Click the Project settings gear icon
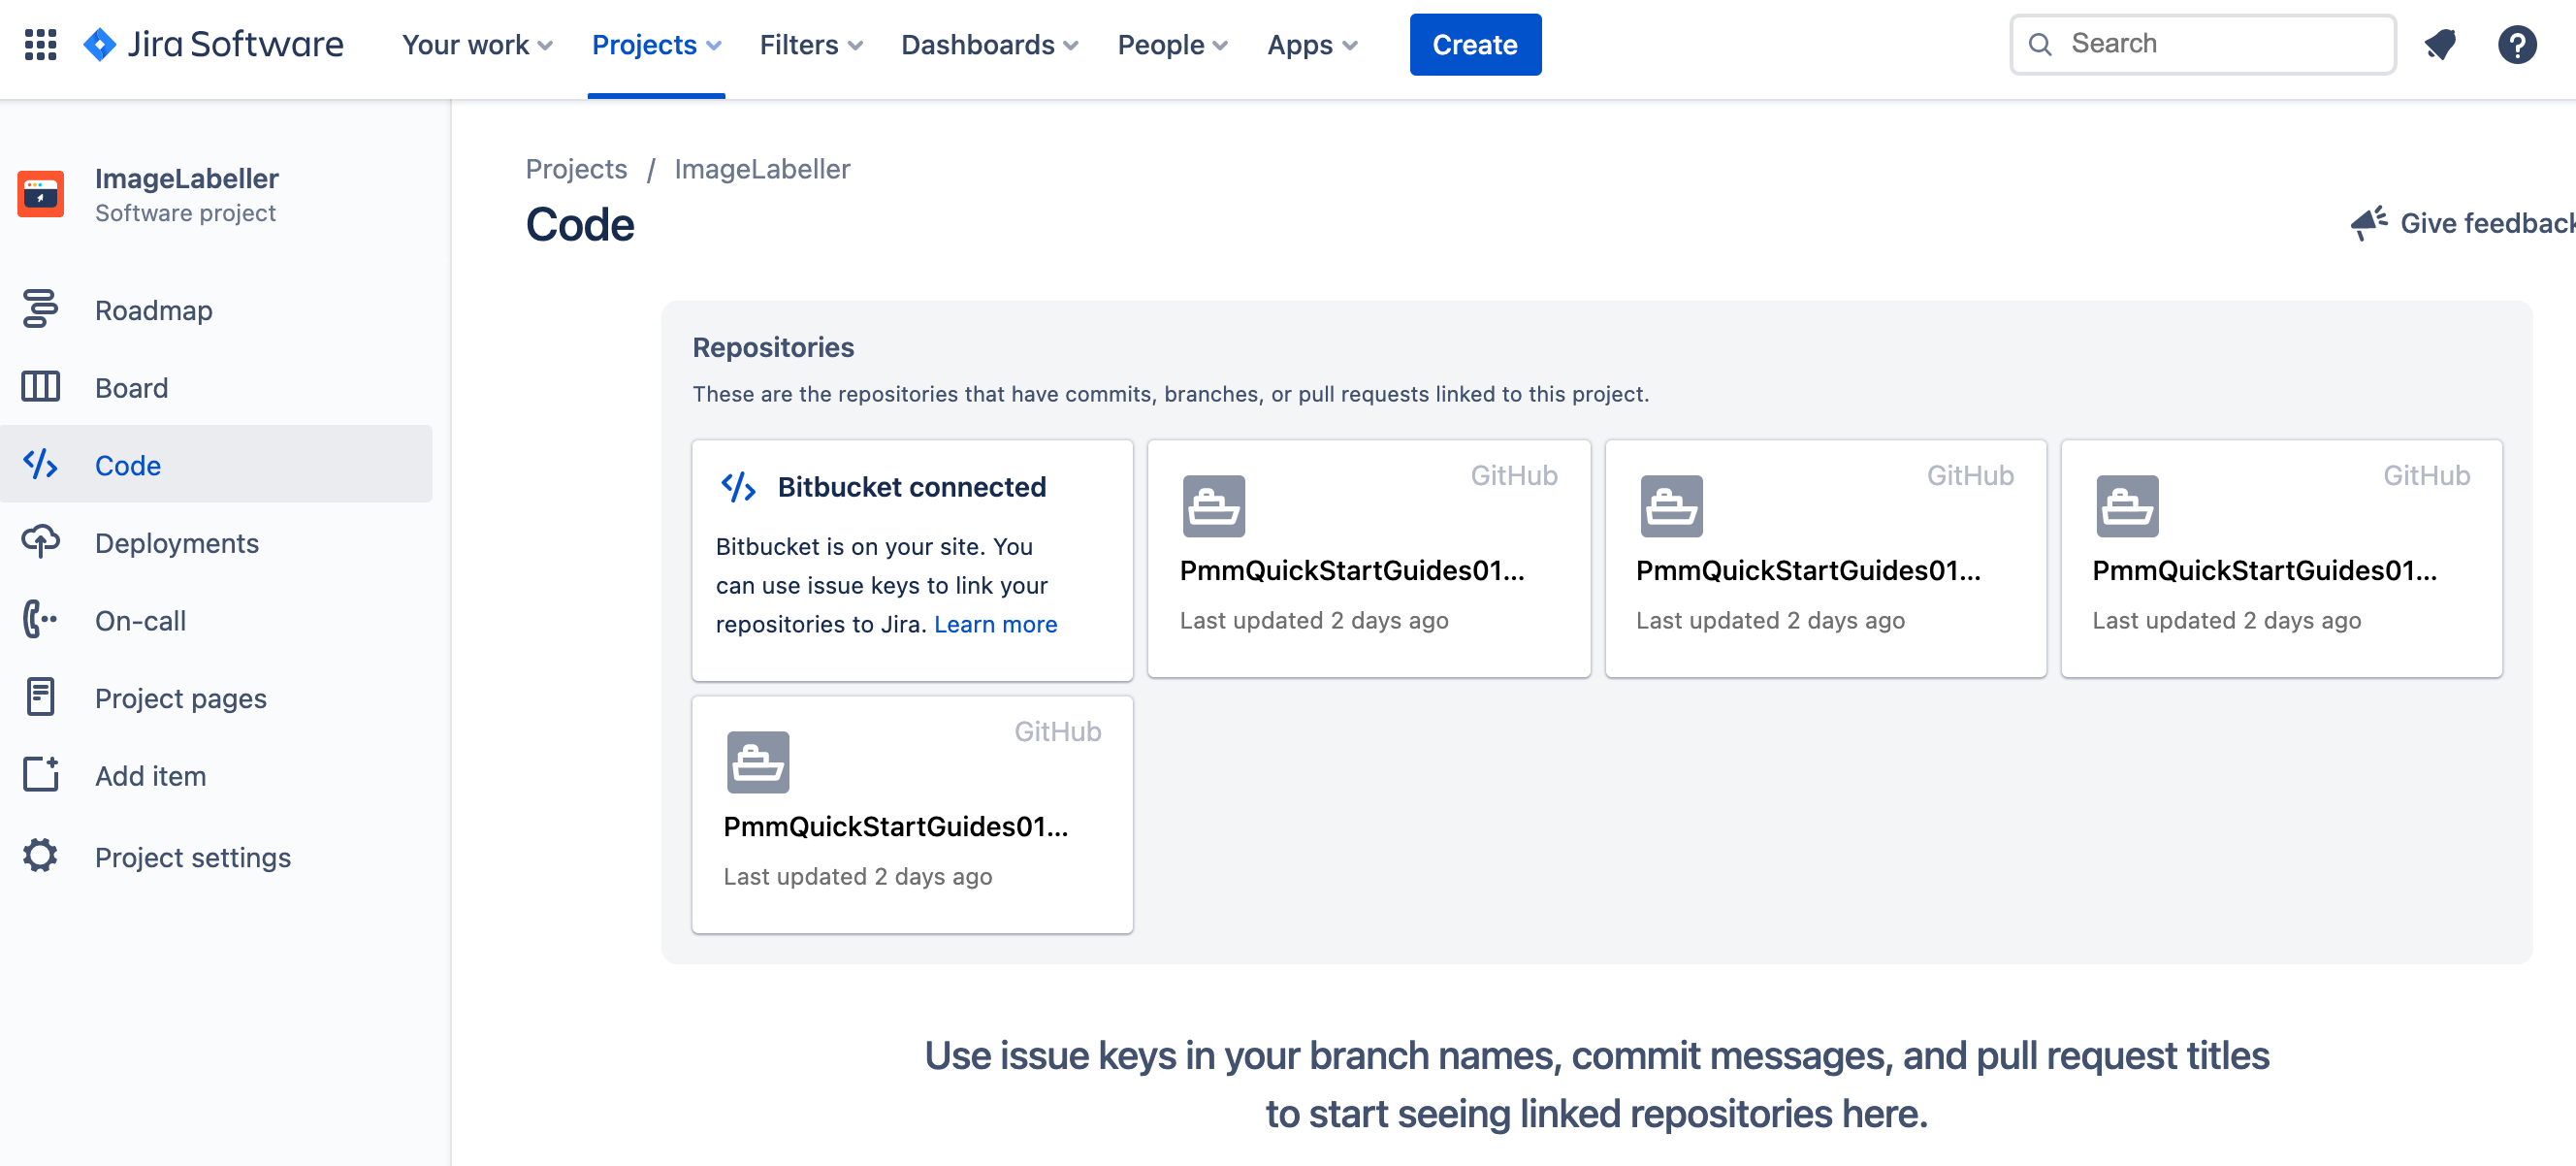The image size is (2576, 1166). coord(40,856)
